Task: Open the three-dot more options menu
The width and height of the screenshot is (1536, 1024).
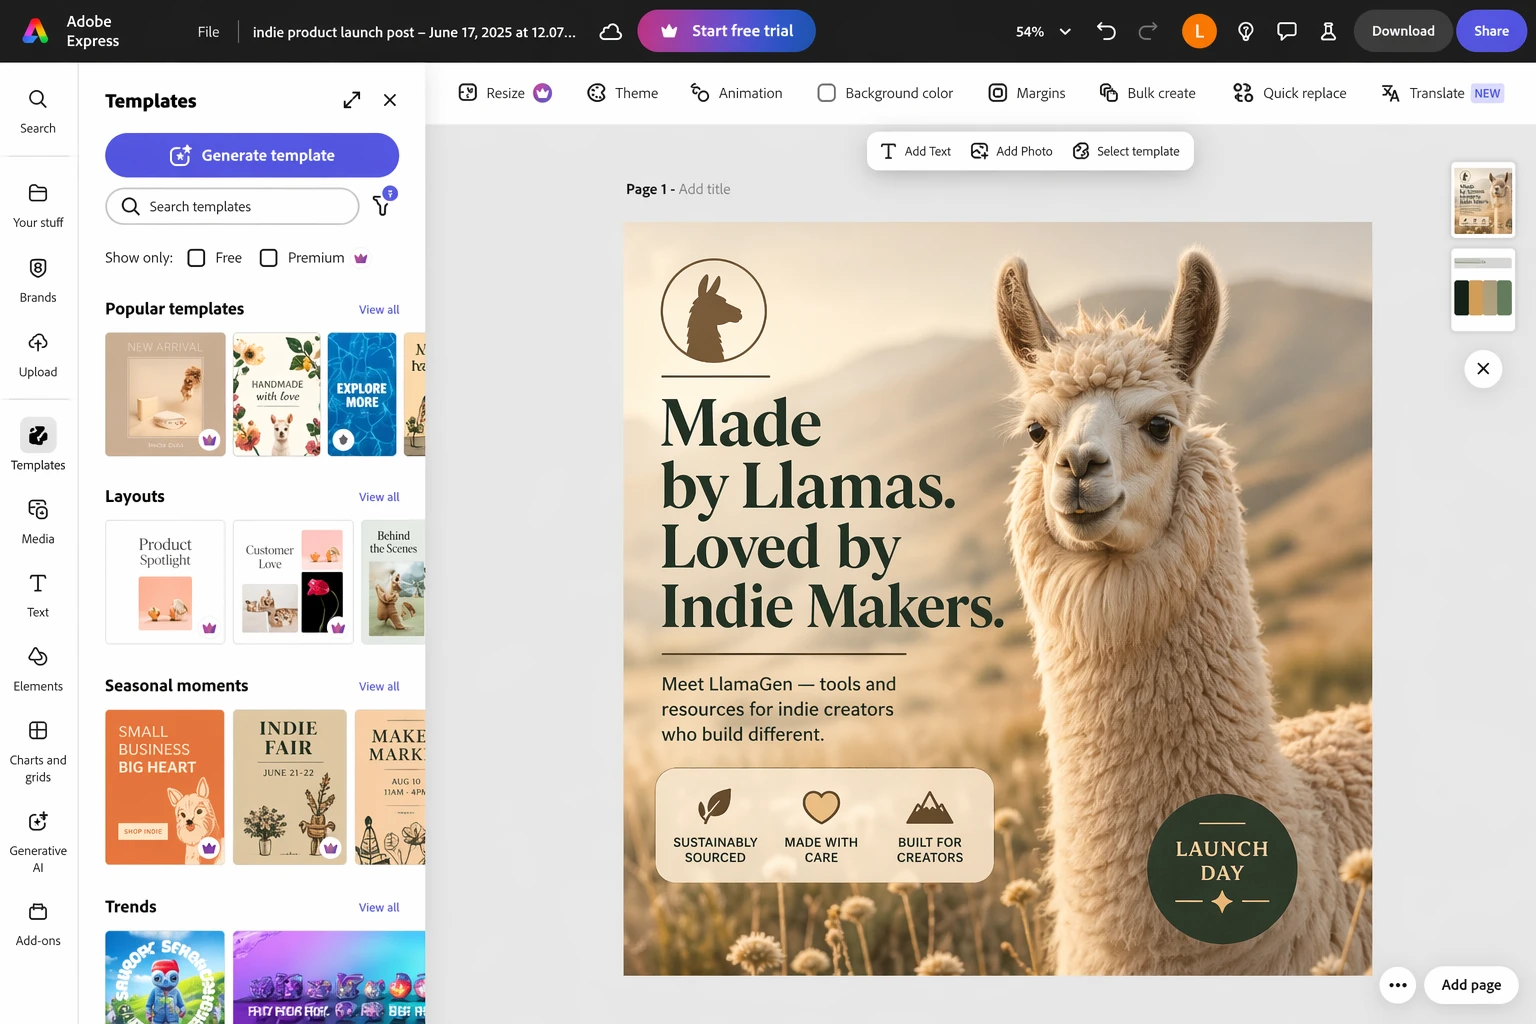Action: 1397,985
